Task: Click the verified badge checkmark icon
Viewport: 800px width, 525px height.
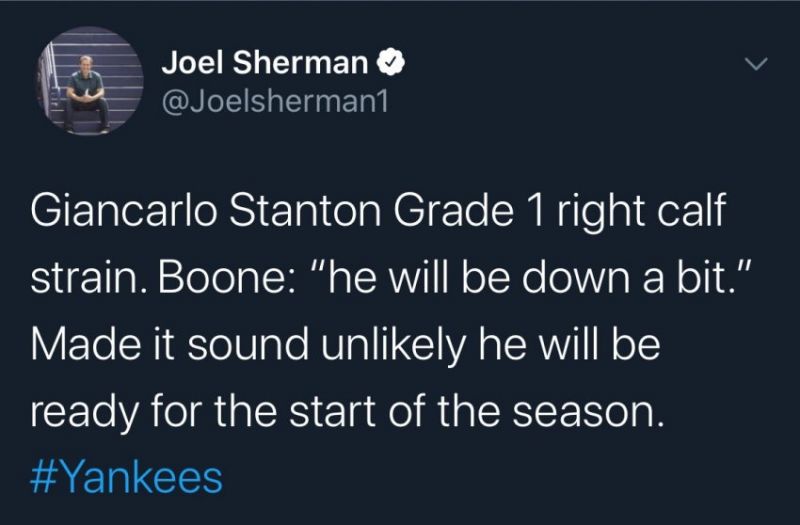Action: (x=390, y=64)
